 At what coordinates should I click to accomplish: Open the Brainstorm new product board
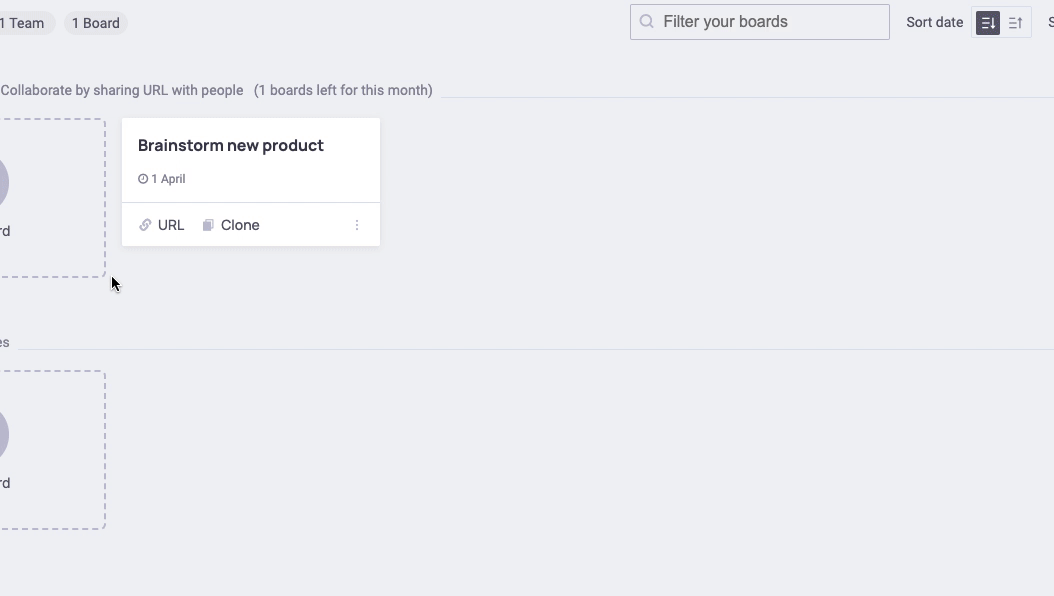coord(231,146)
